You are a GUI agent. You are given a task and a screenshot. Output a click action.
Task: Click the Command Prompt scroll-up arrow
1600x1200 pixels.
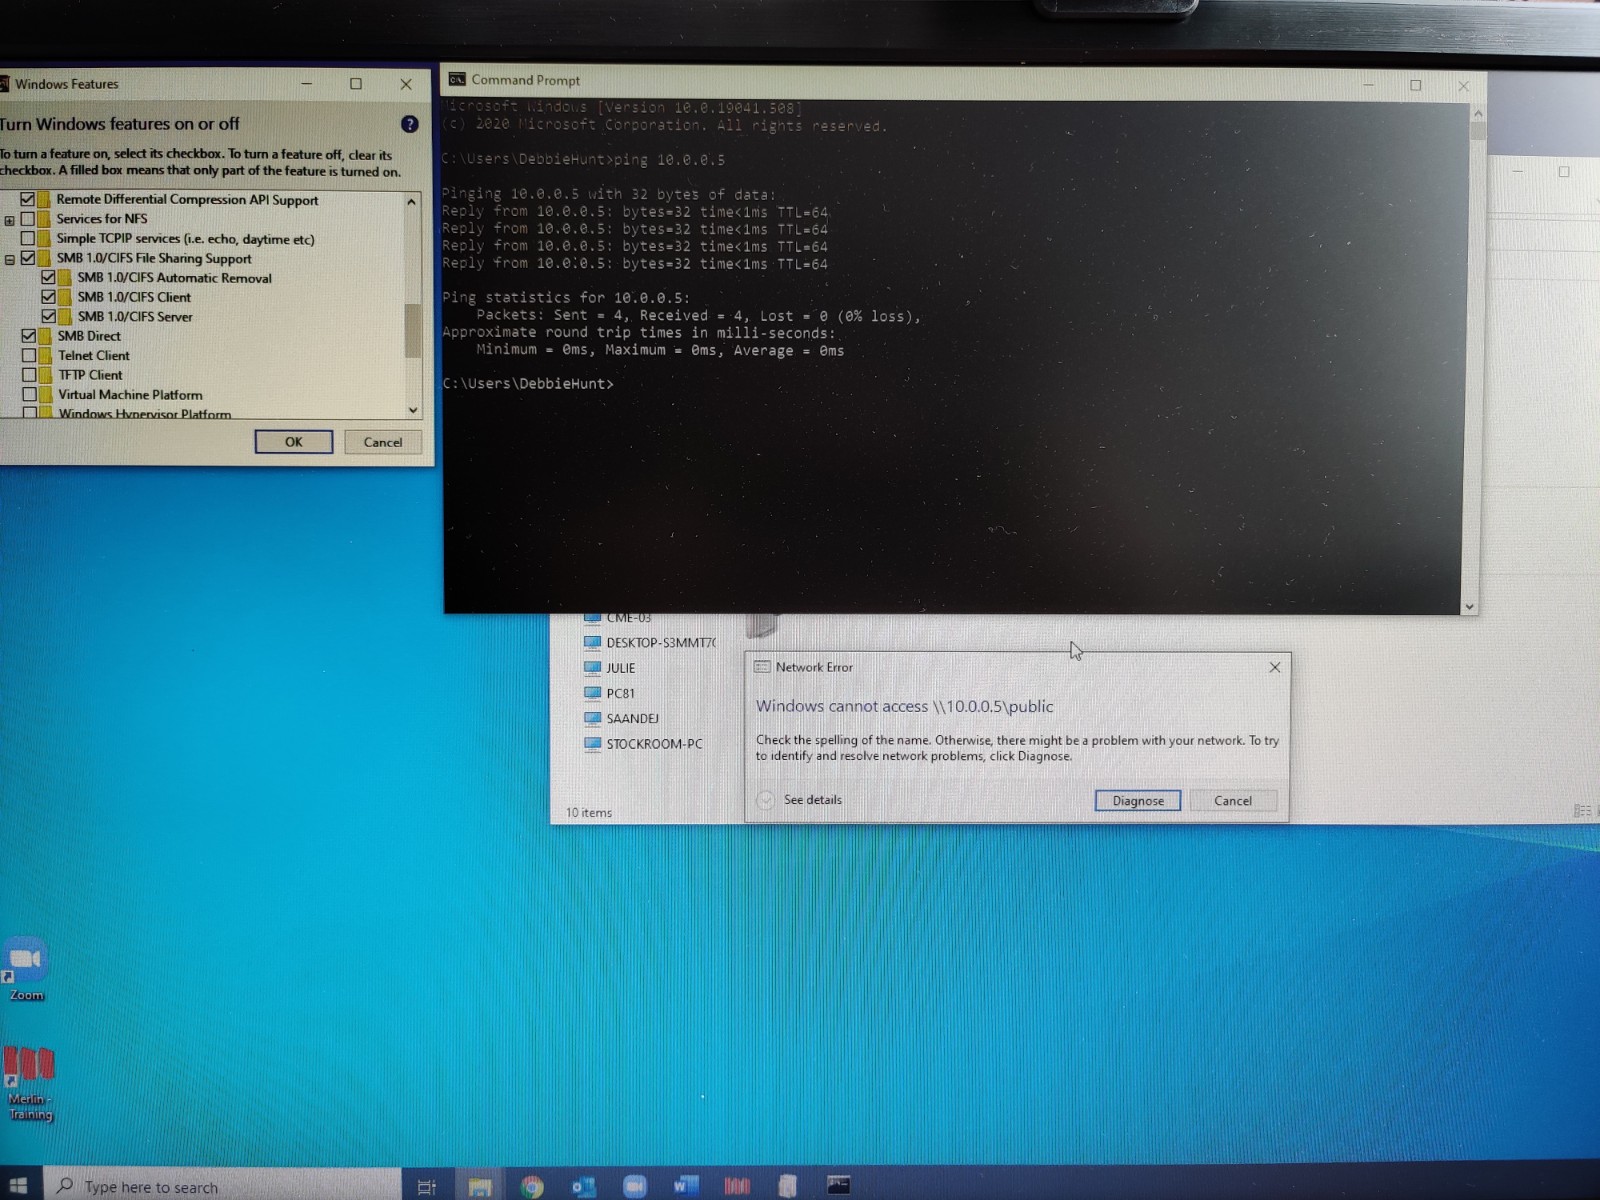(1477, 113)
